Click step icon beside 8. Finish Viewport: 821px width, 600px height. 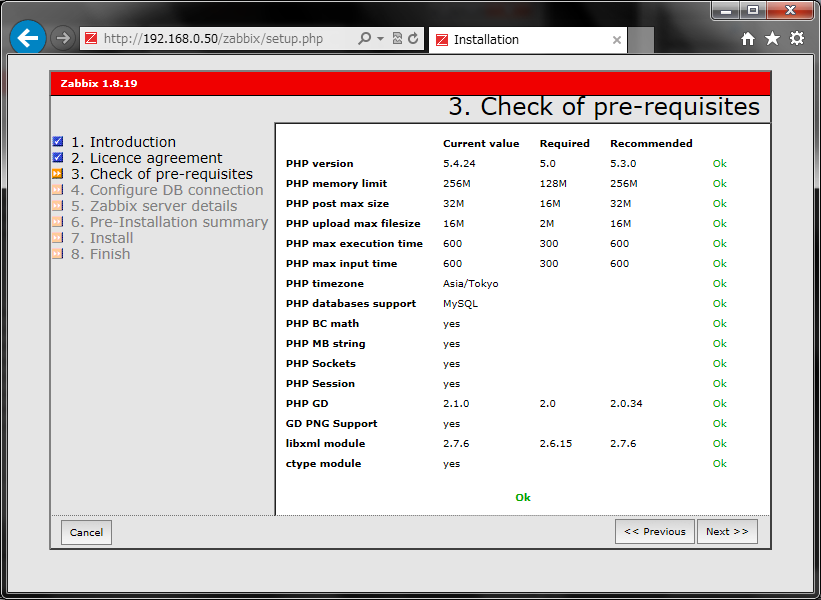58,254
